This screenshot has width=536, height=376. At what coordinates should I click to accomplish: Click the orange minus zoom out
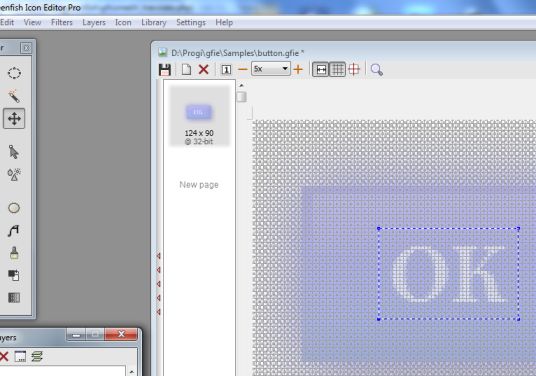(243, 69)
